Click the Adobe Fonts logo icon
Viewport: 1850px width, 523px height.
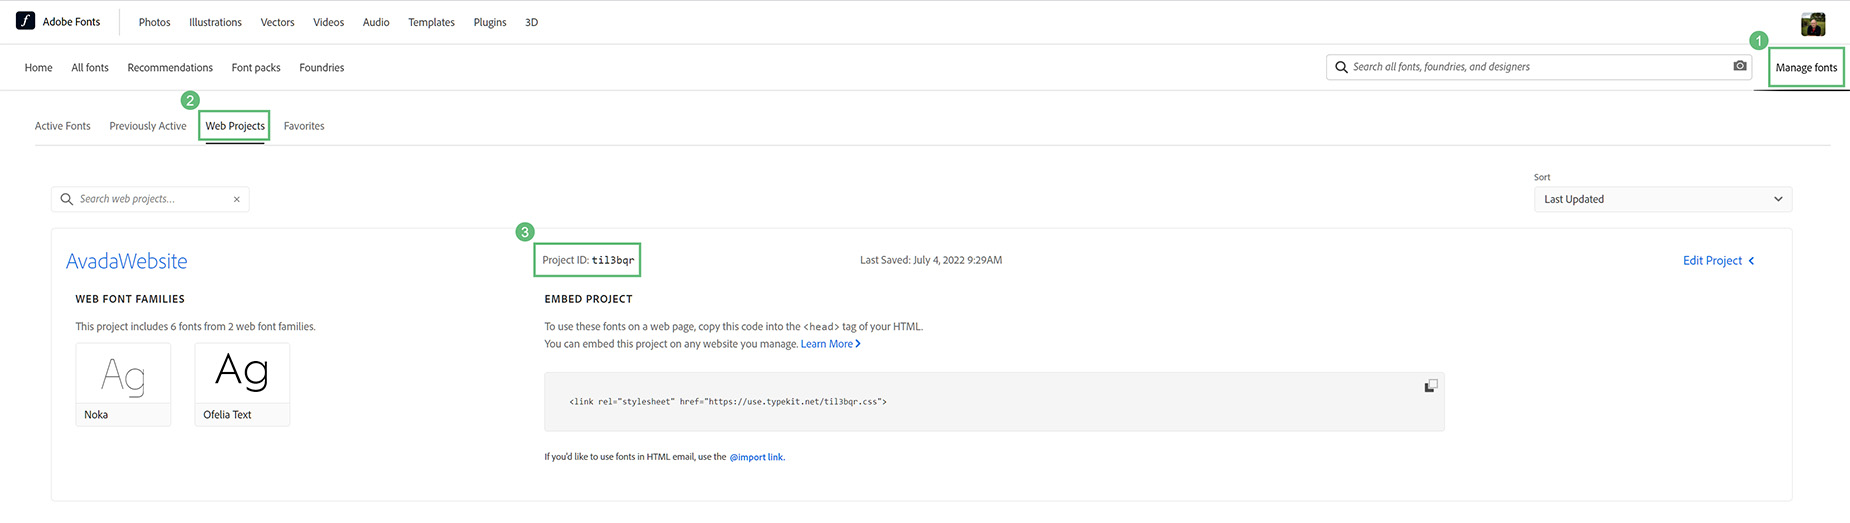25,21
